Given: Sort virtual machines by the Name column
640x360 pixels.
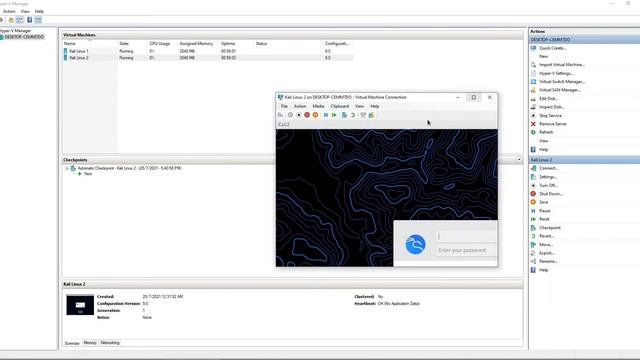Looking at the screenshot, I should pyautogui.click(x=70, y=43).
